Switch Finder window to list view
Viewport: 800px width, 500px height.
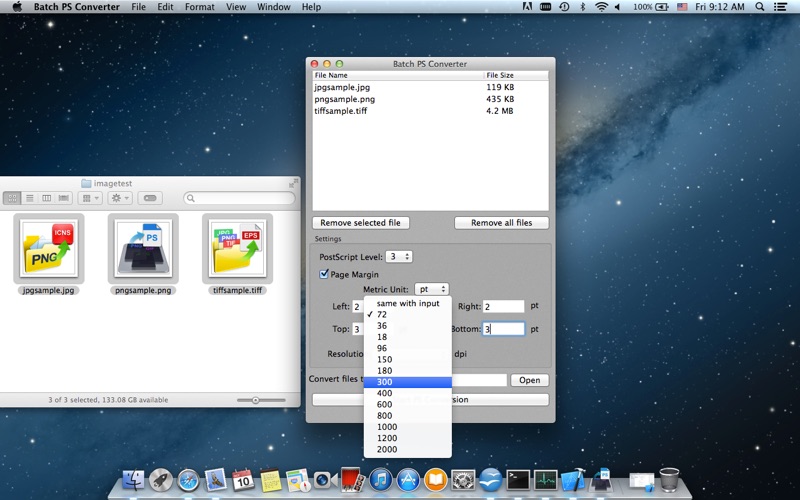click(30, 198)
